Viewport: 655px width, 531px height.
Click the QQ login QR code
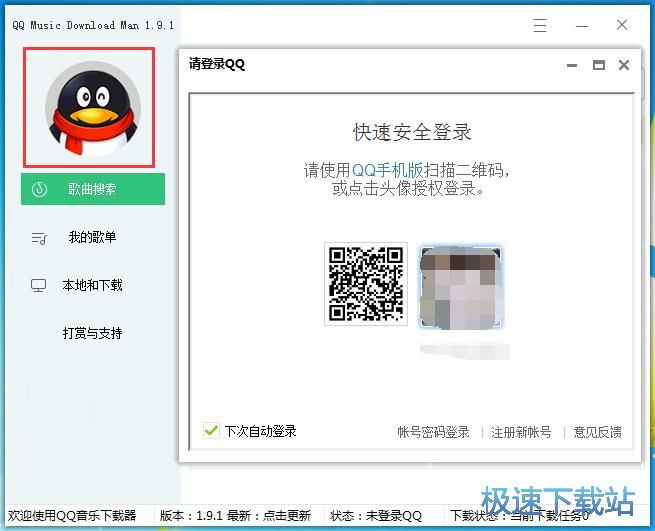tap(366, 284)
